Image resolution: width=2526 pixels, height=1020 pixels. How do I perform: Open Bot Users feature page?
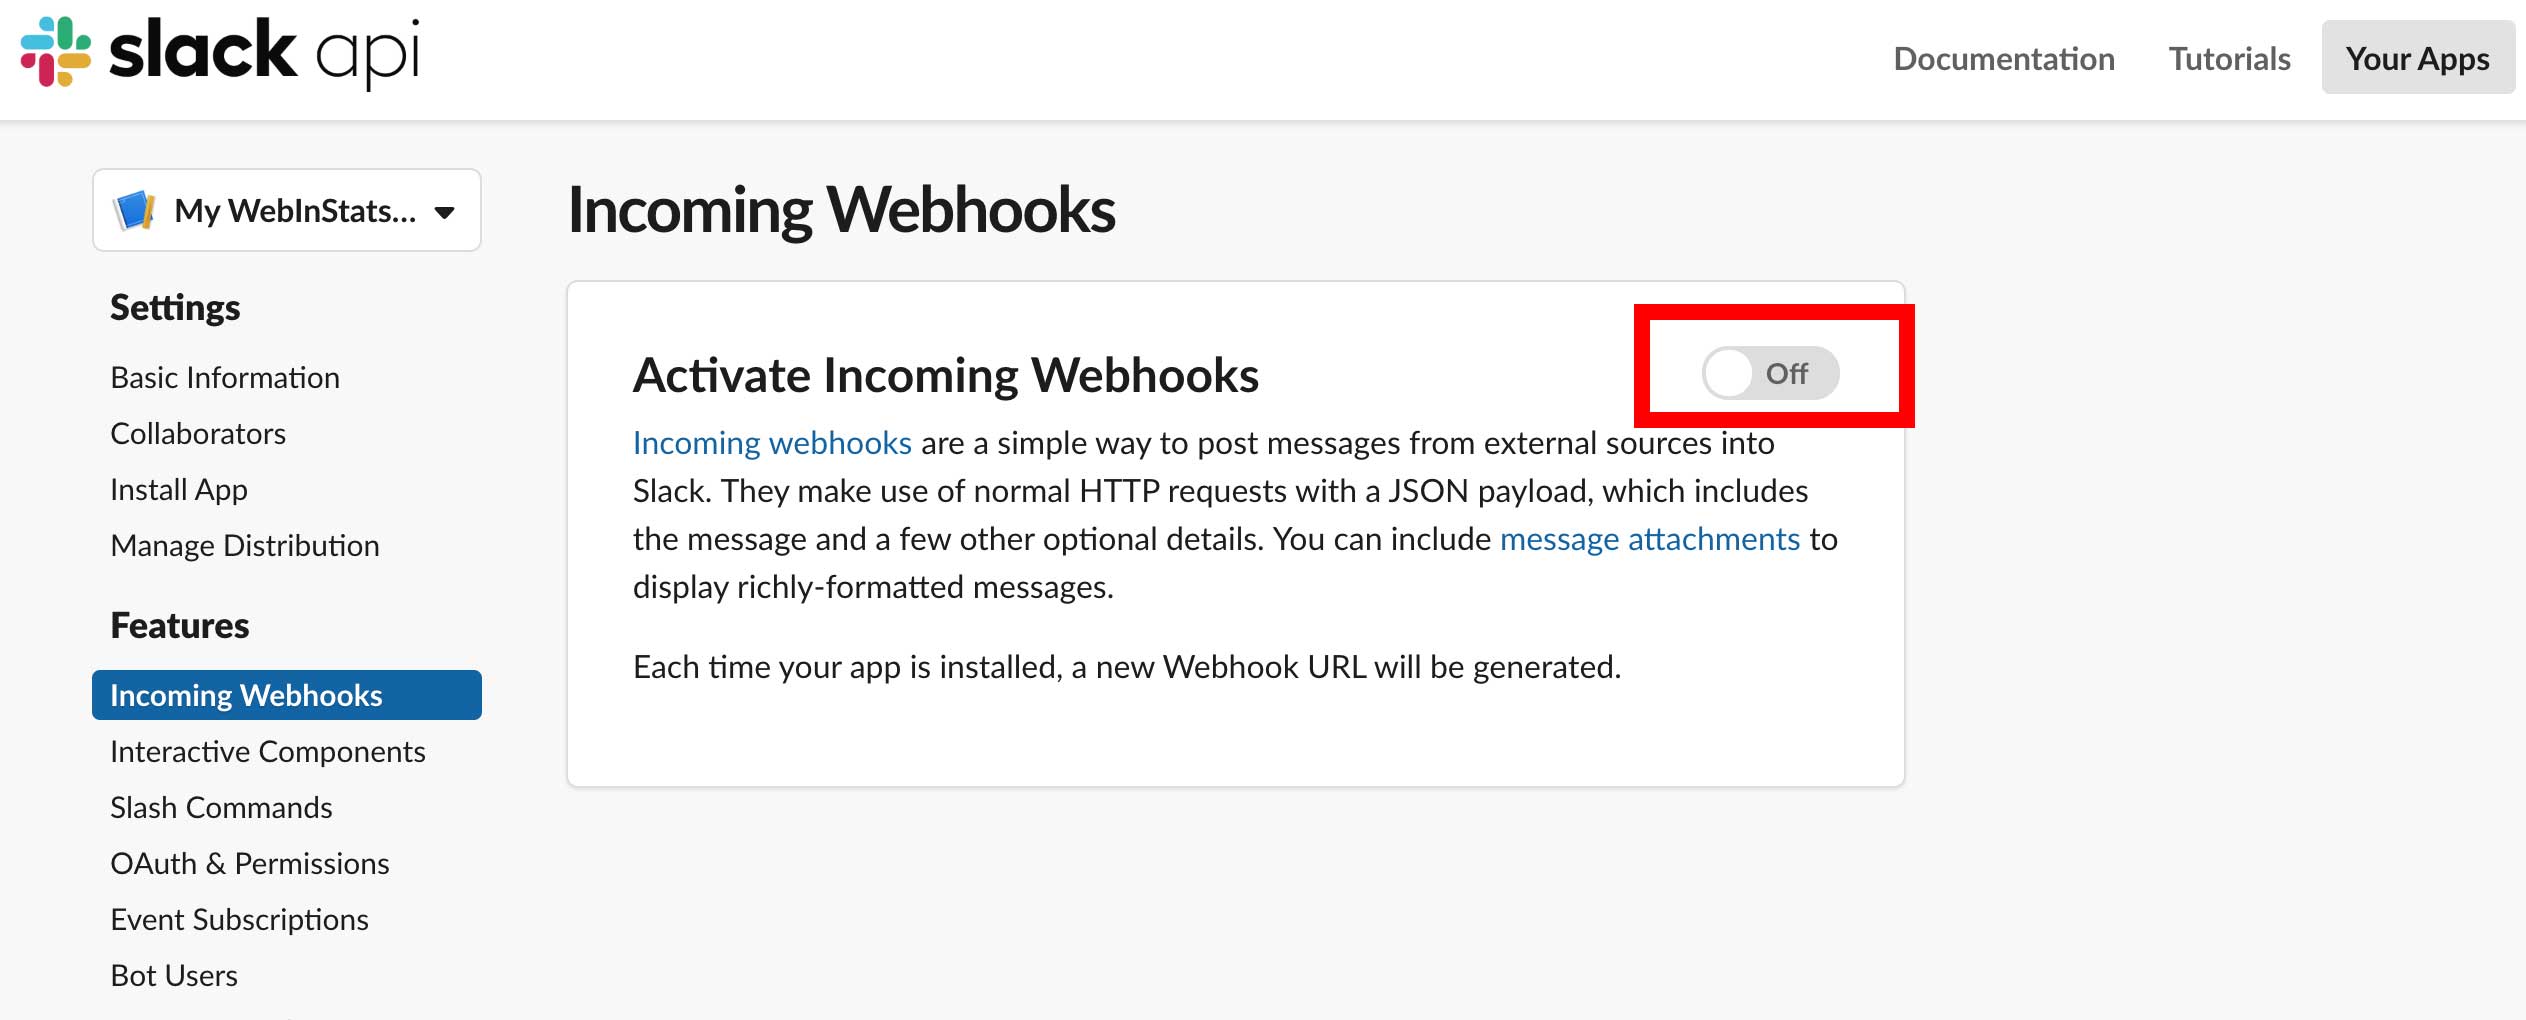pos(174,975)
